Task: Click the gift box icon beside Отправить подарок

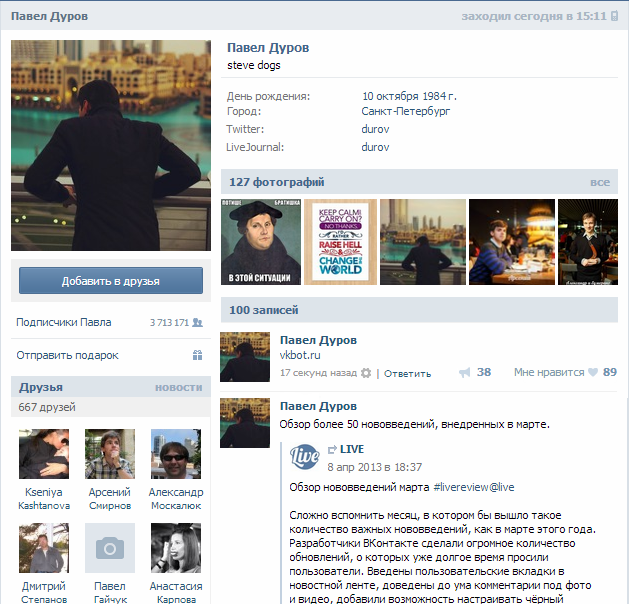Action: 197,355
